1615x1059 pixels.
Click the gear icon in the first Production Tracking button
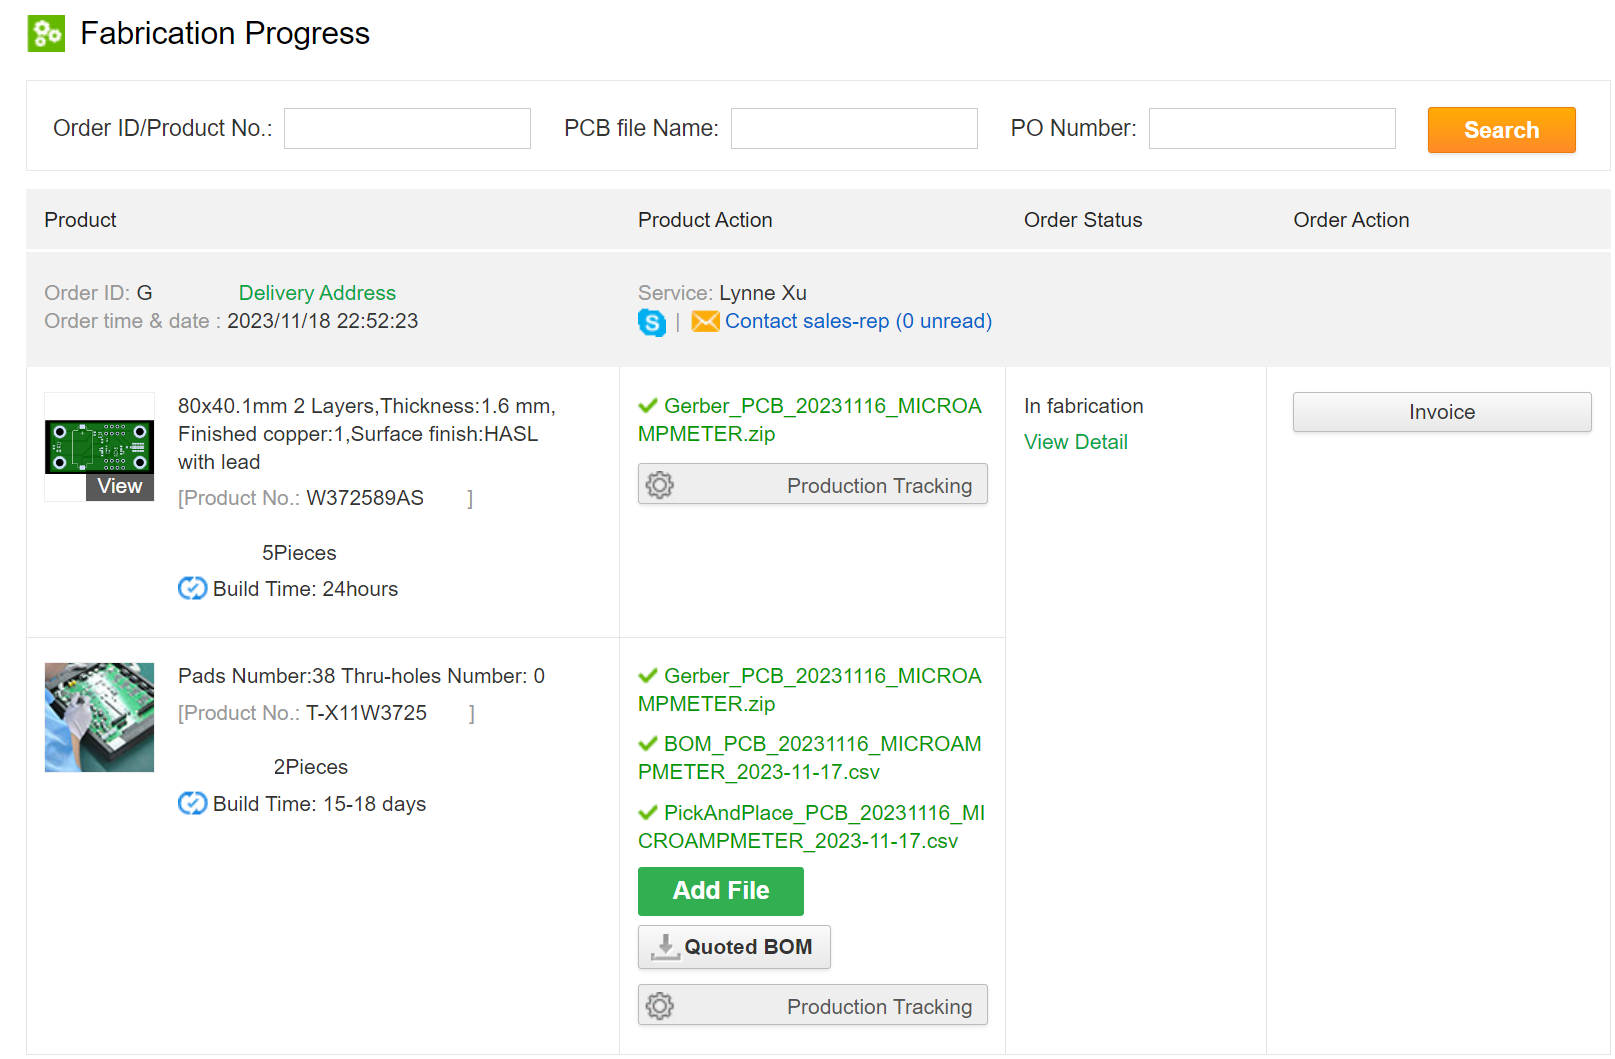coord(660,485)
